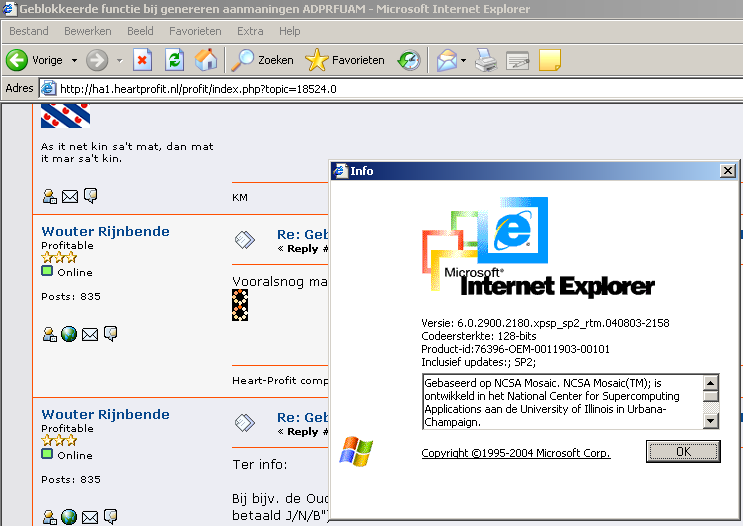This screenshot has height=526, width=743.
Task: Personal message icon under Frisian flag signature
Action: [91, 196]
